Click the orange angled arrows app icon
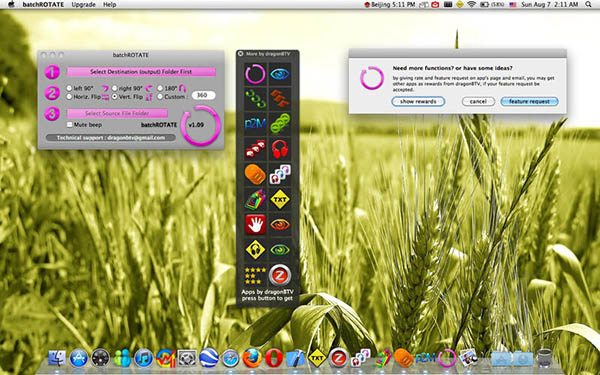This screenshot has width=600, height=375. coord(280,99)
